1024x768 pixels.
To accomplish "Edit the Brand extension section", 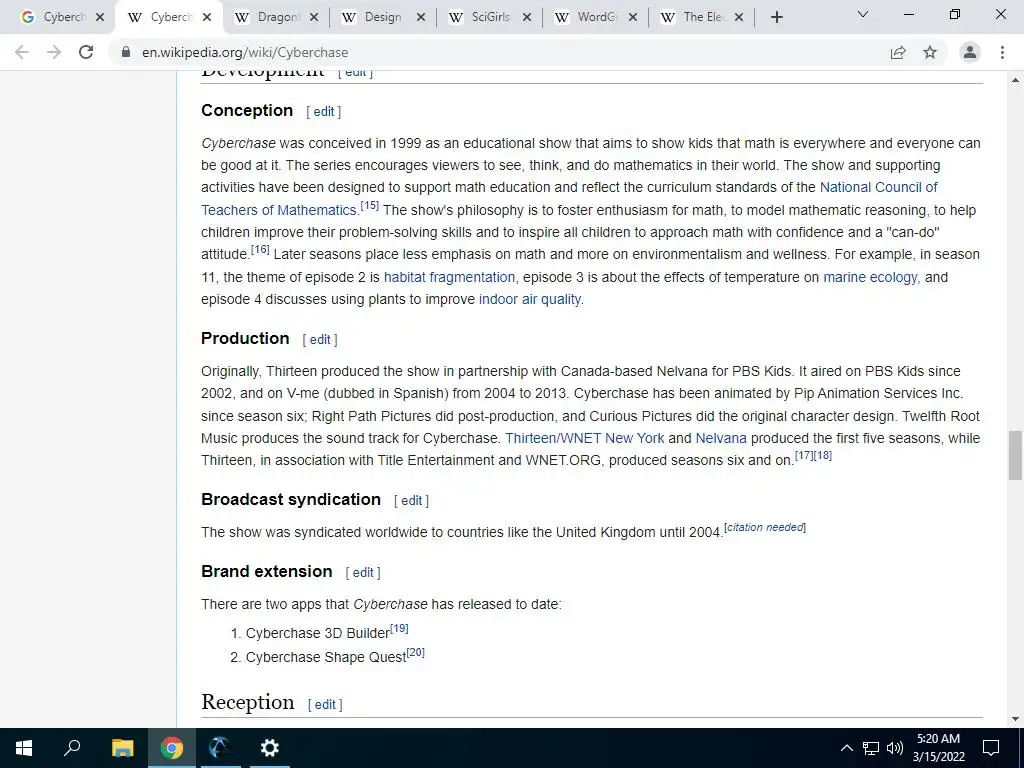I will (363, 573).
